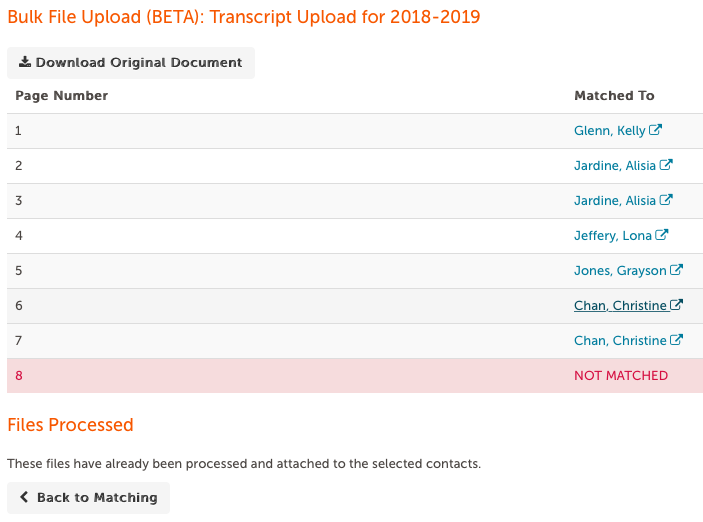
Task: Open external link icon for page 6 Chan, Christine
Action: click(x=676, y=305)
